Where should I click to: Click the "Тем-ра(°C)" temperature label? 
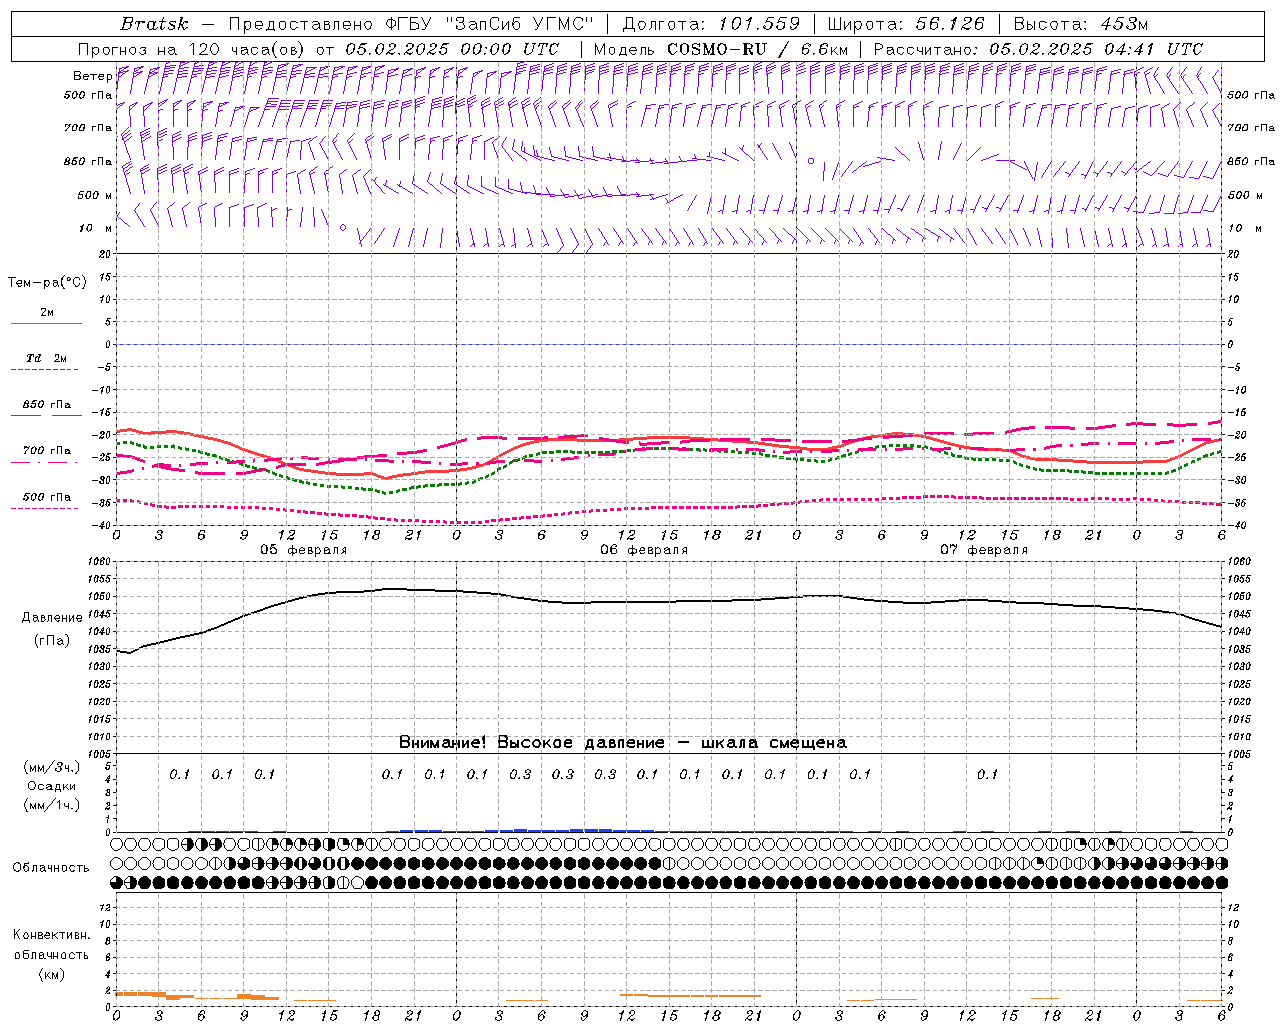click(x=47, y=283)
